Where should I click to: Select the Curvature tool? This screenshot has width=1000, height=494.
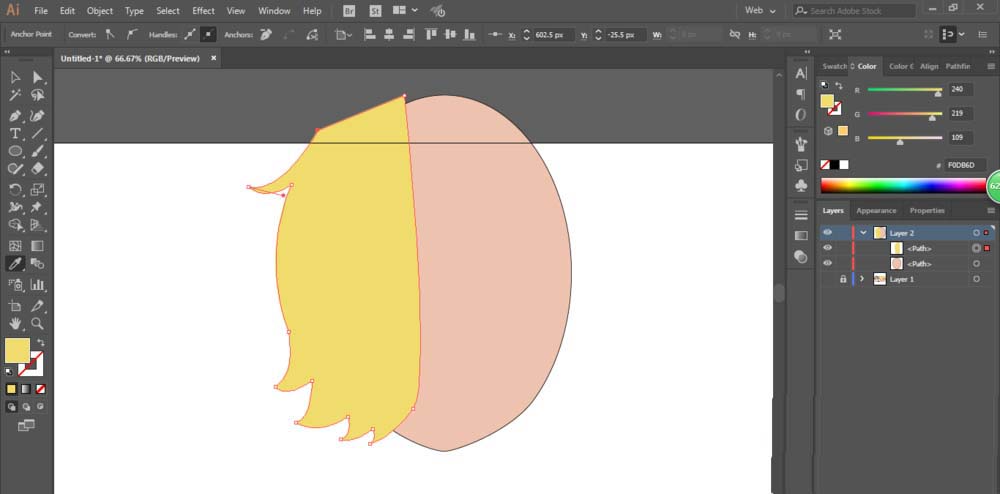click(x=38, y=116)
